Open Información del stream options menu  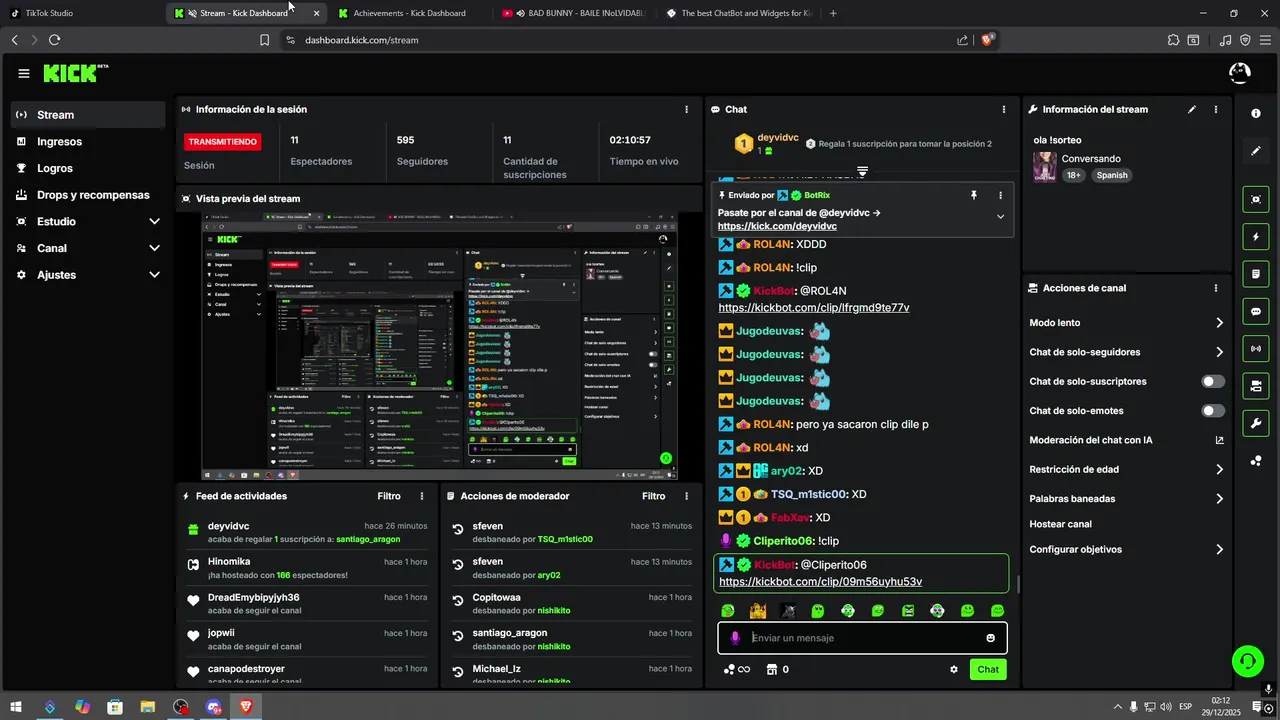coord(1216,109)
